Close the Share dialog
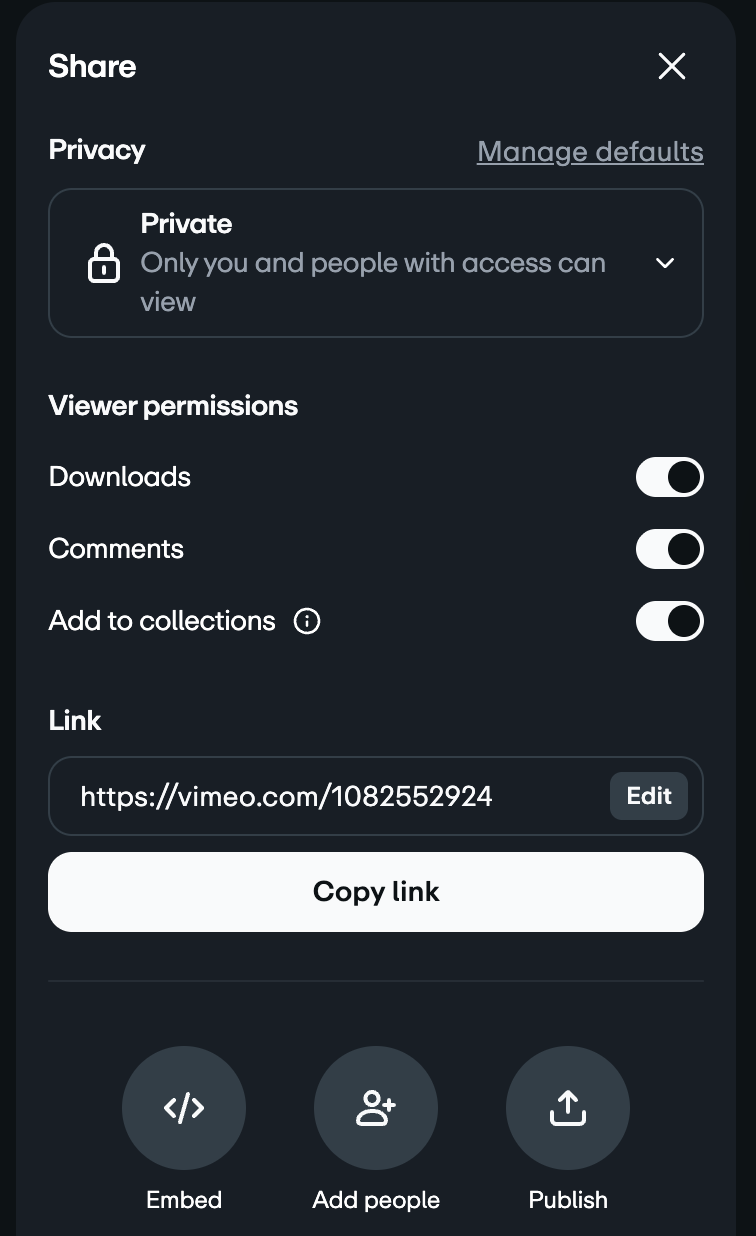 click(672, 66)
